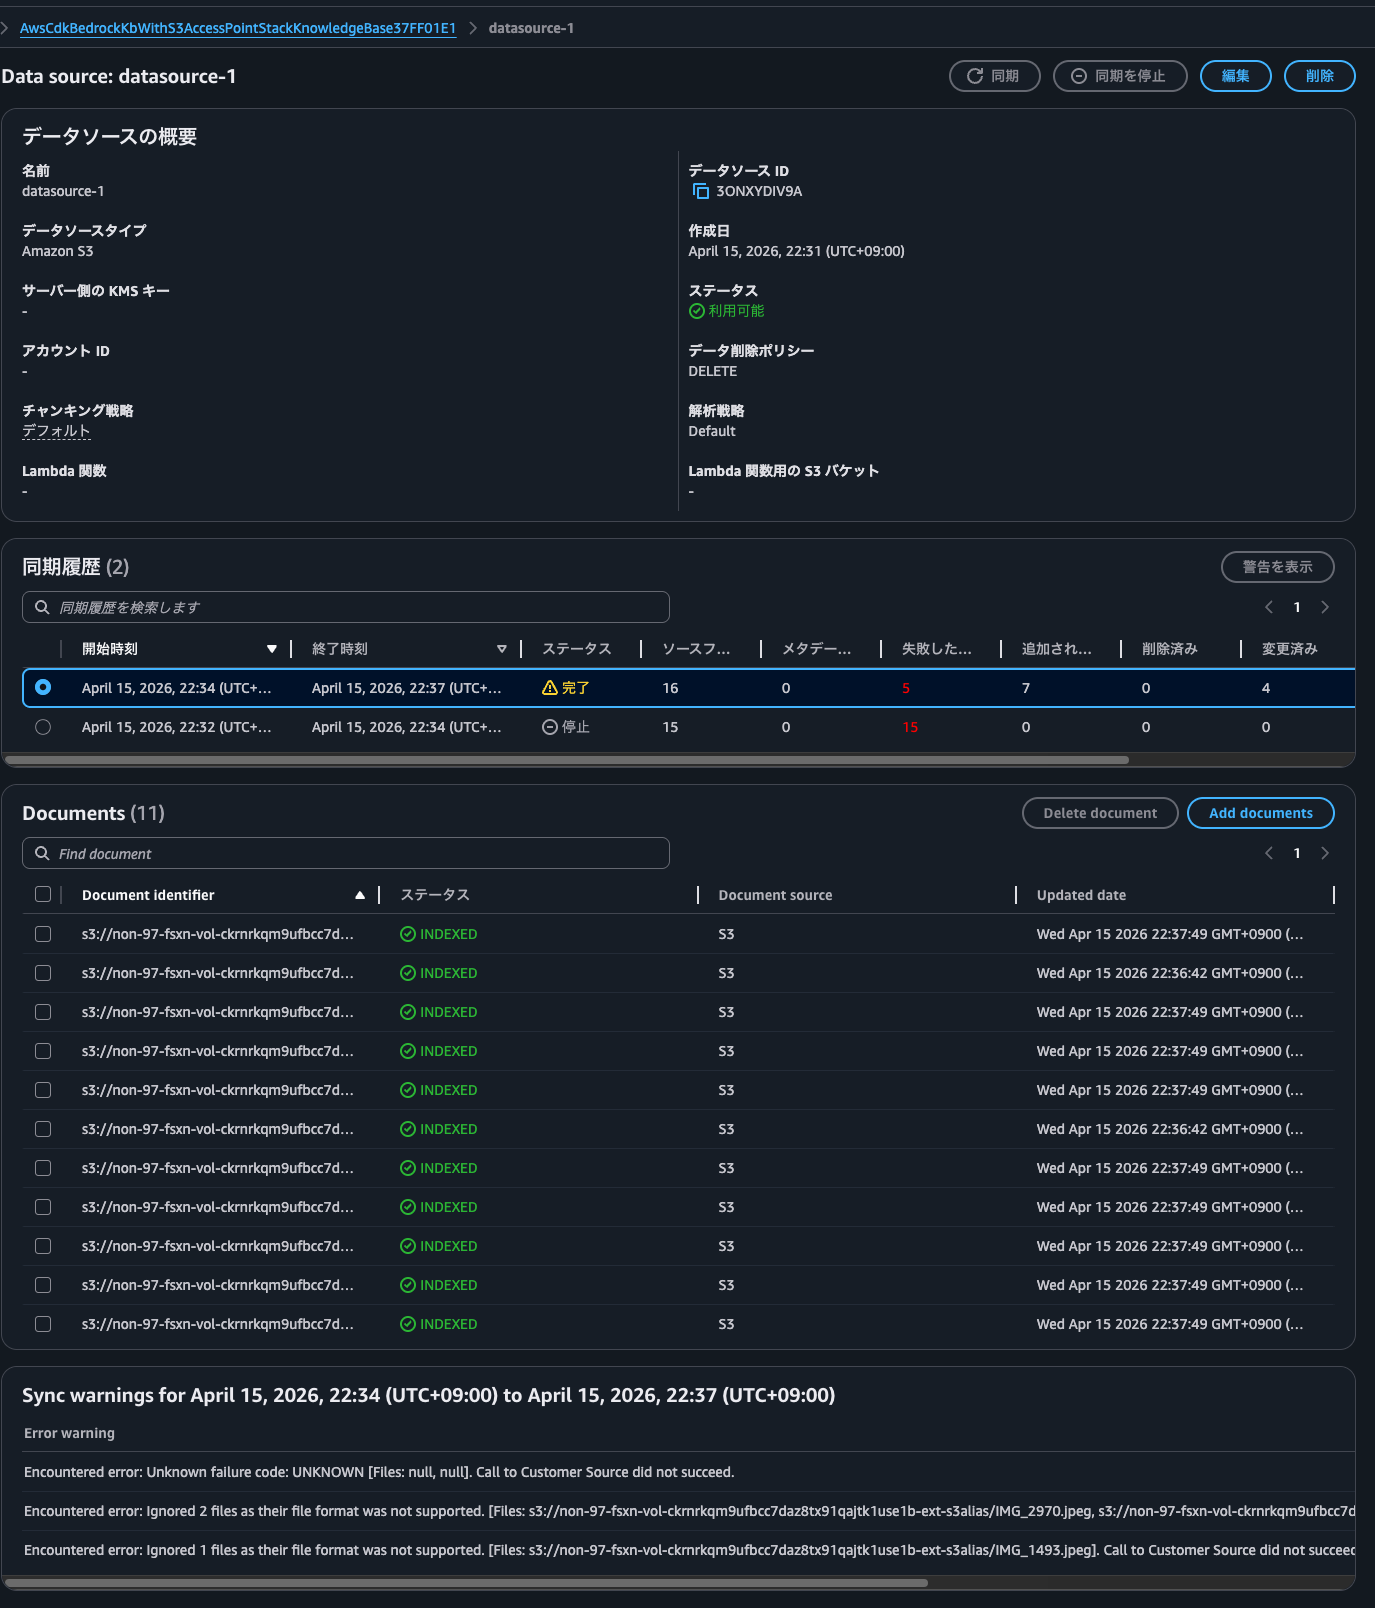Click the warning icon in completed sync row
This screenshot has height=1608, width=1375.
pyautogui.click(x=549, y=688)
